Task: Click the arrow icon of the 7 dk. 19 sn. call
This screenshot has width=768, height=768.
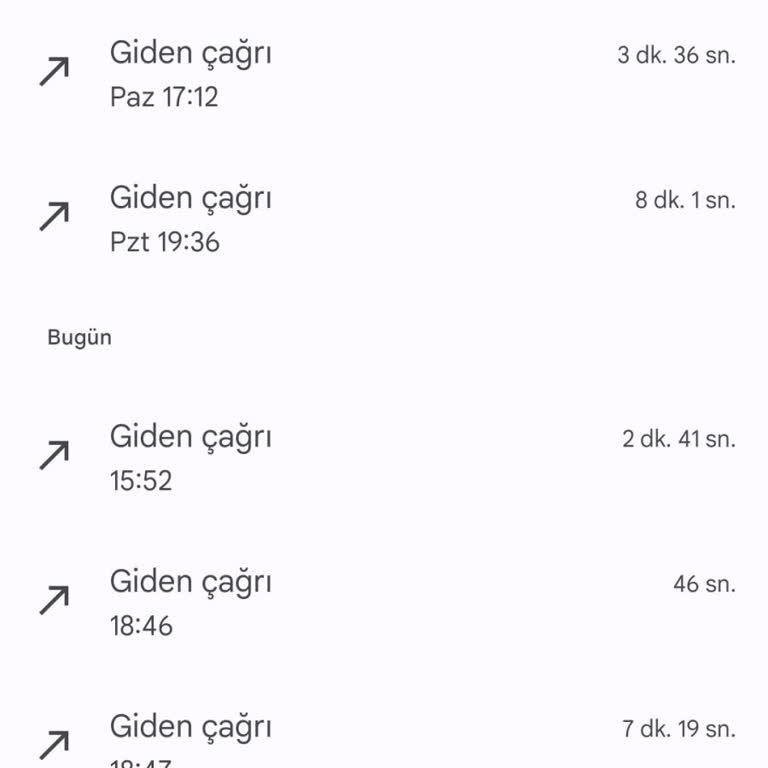Action: click(54, 744)
